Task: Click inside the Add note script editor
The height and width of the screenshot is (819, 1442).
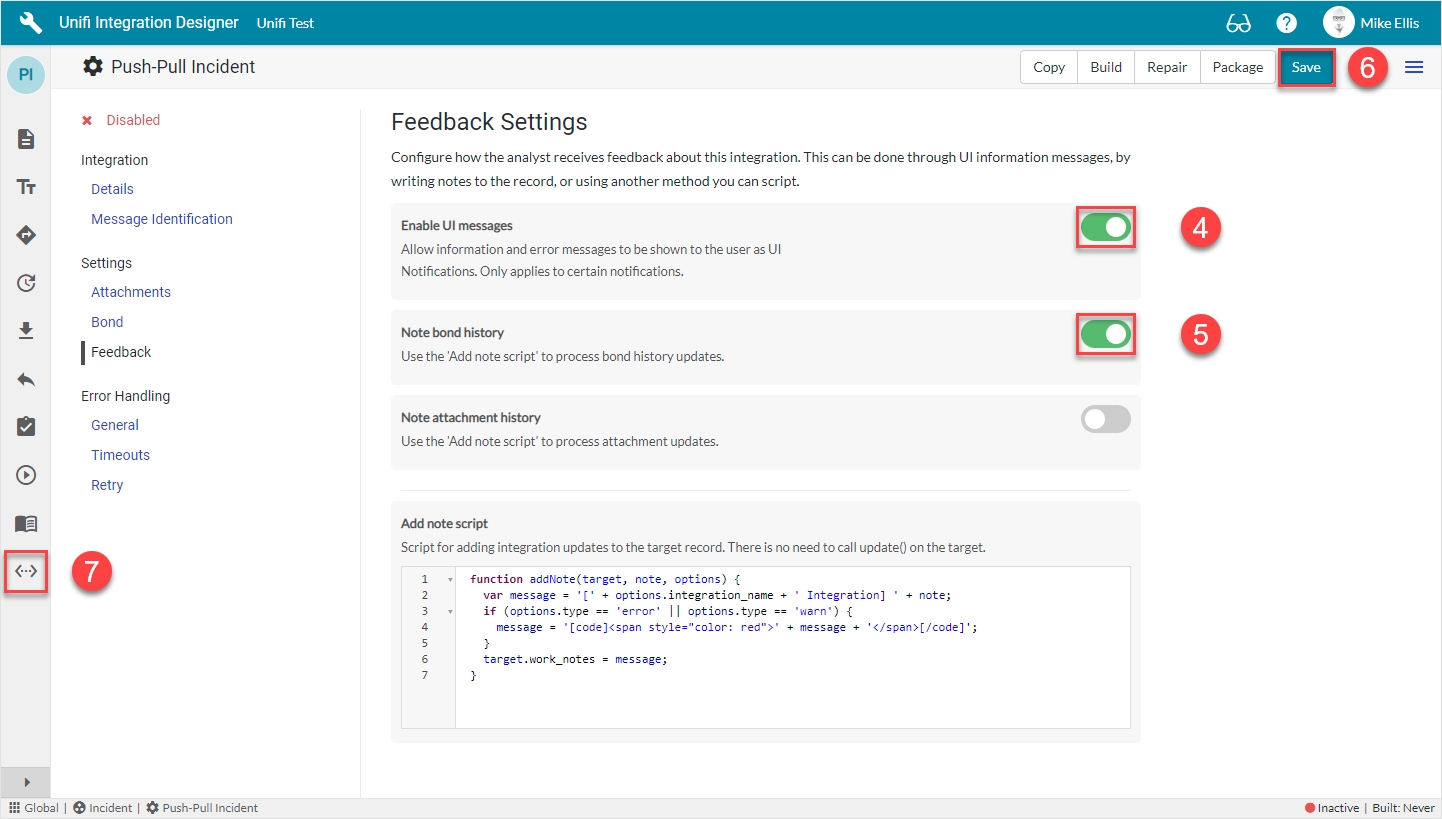Action: [790, 700]
